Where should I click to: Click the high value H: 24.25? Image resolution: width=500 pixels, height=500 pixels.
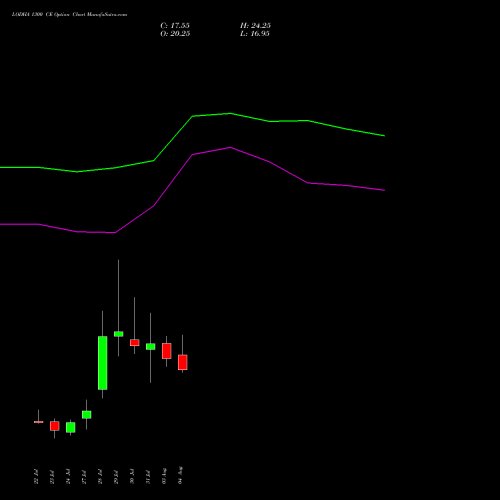[x=255, y=26]
